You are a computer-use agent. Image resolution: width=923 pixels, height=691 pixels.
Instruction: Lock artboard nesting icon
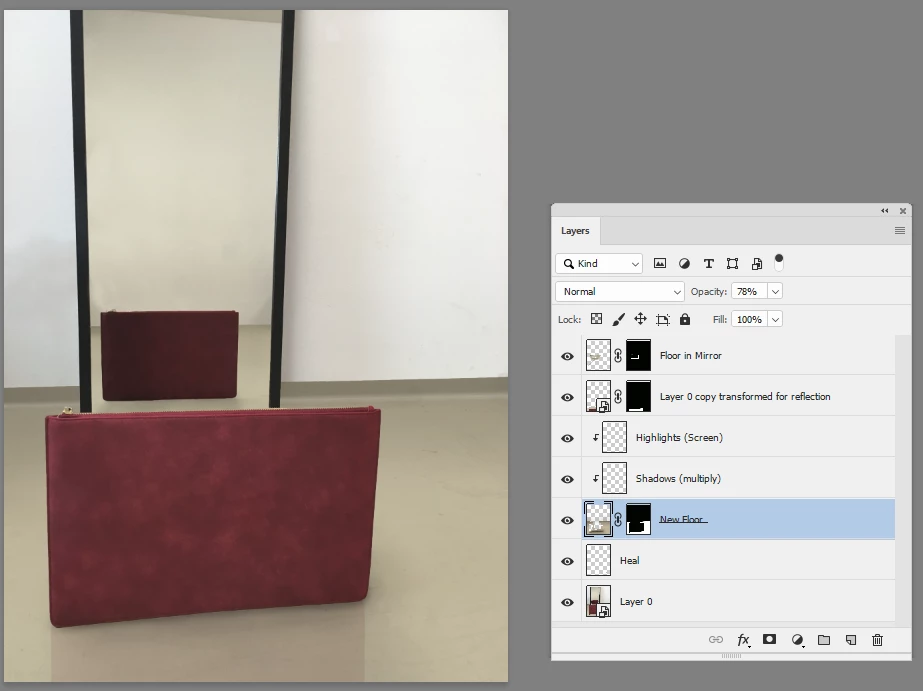point(662,320)
